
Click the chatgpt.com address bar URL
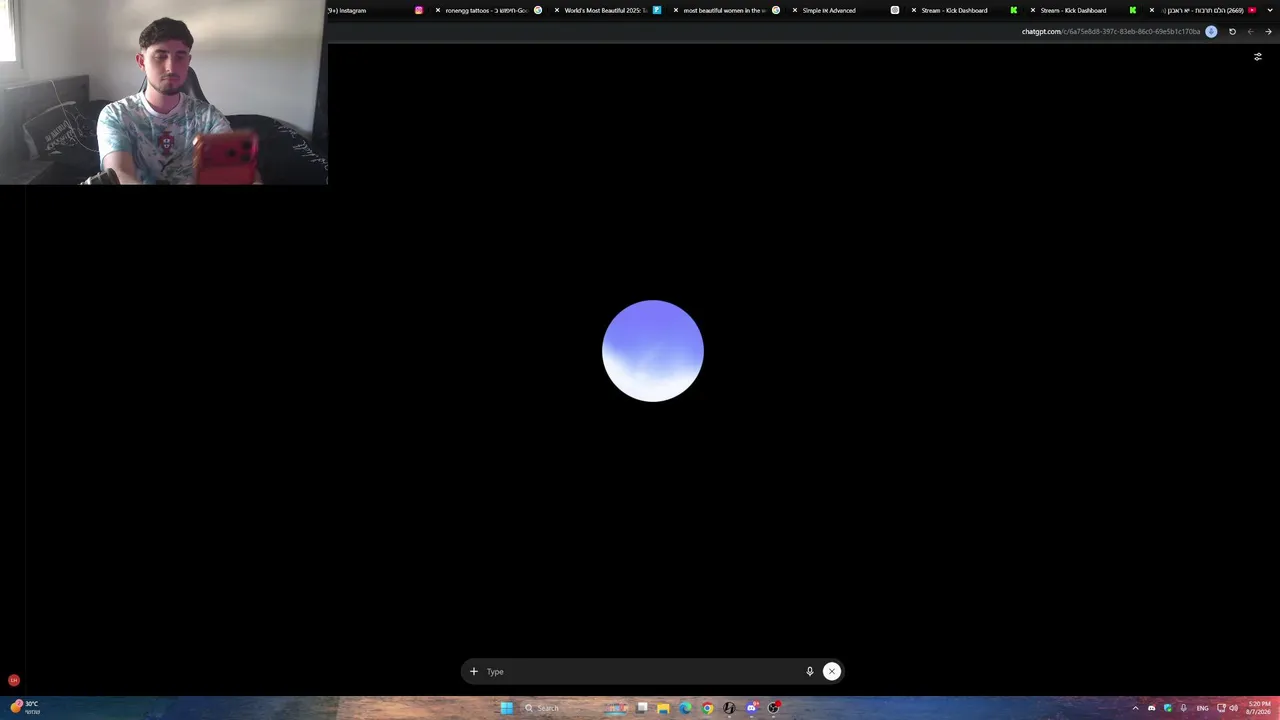pyautogui.click(x=1110, y=31)
